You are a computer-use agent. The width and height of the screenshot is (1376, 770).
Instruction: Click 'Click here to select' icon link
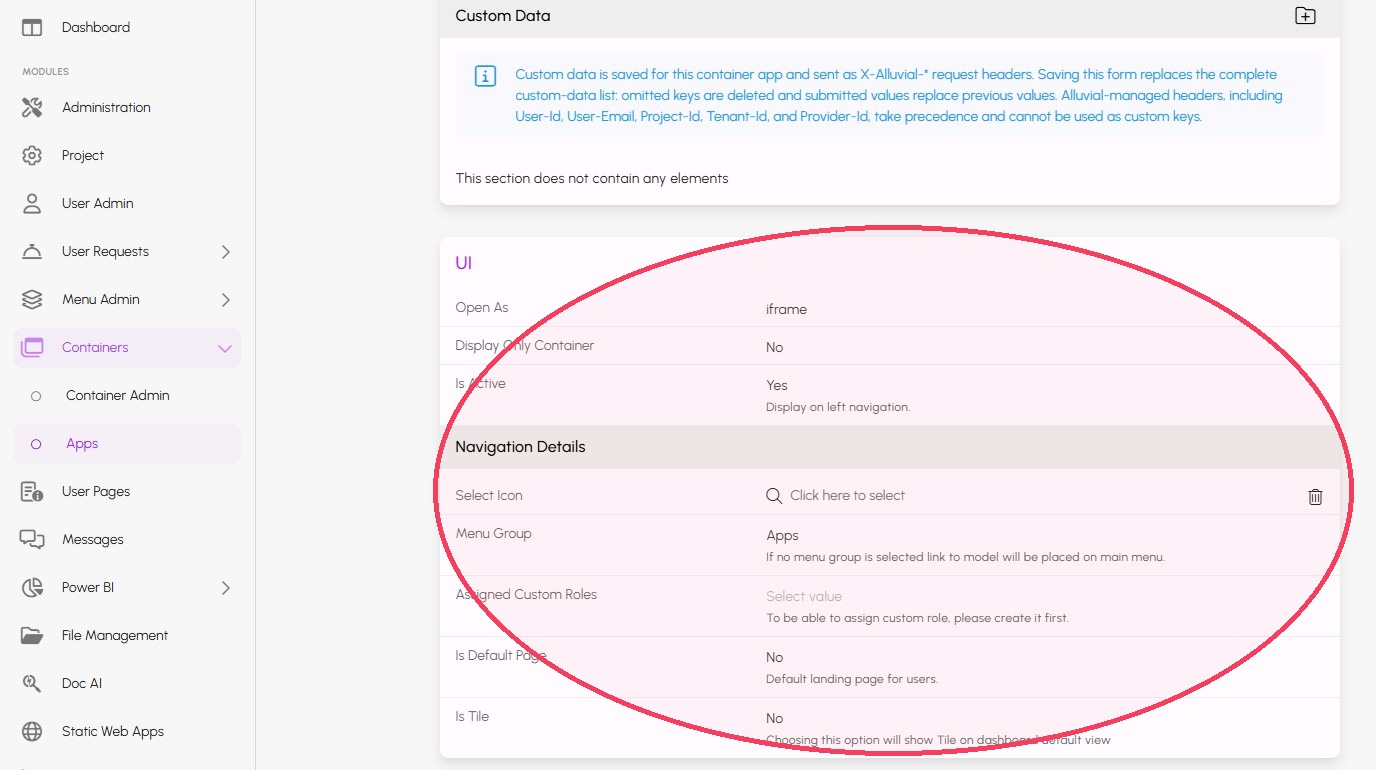847,495
